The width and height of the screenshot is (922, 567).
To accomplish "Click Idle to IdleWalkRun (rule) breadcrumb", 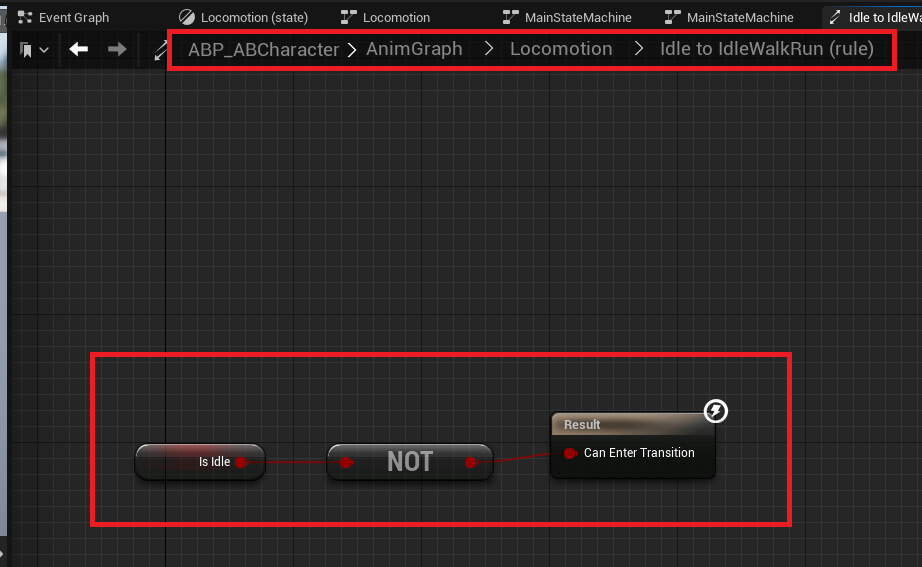I will pos(767,49).
